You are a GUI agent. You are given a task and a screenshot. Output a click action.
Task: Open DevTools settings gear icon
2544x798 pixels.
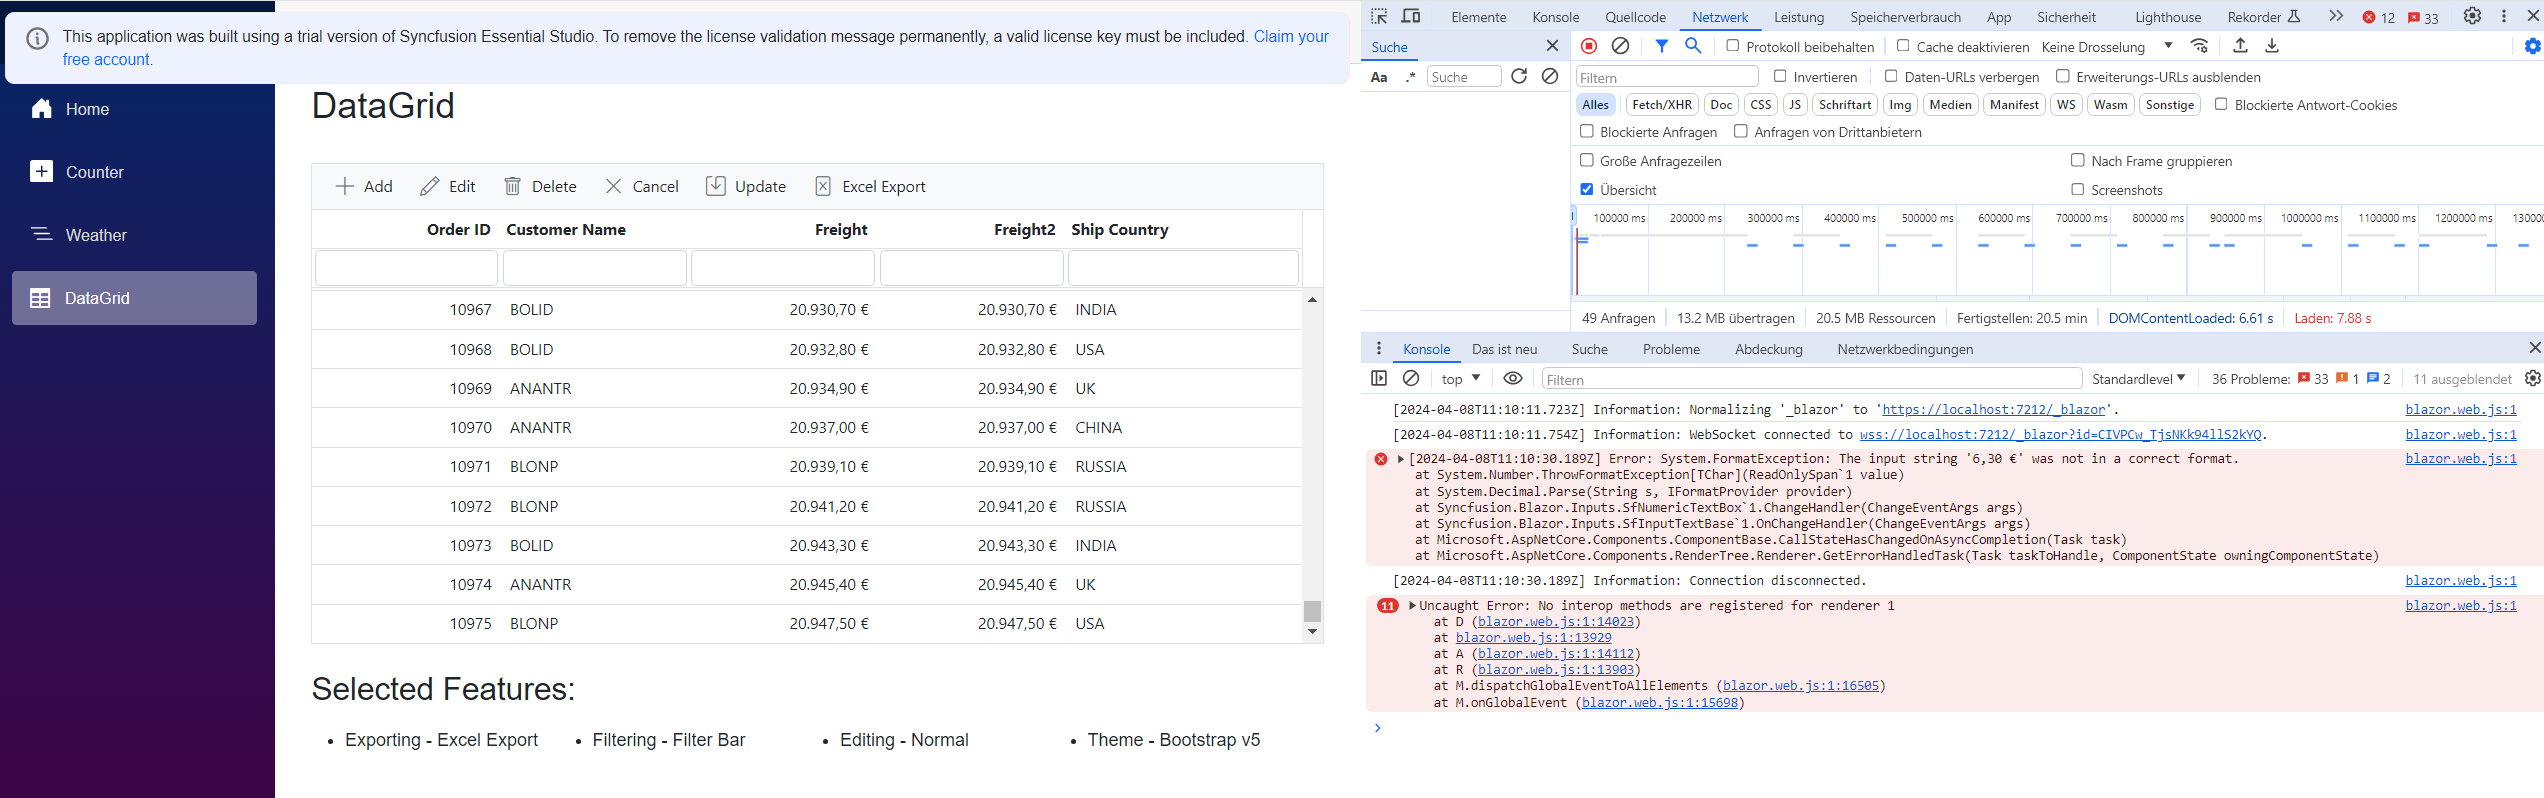(x=2472, y=16)
